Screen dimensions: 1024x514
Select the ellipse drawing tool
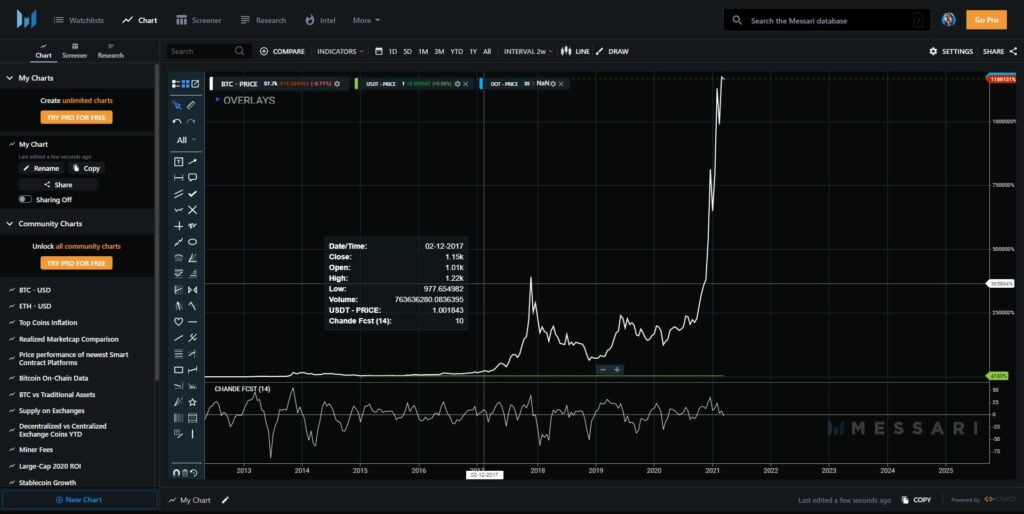click(x=193, y=242)
